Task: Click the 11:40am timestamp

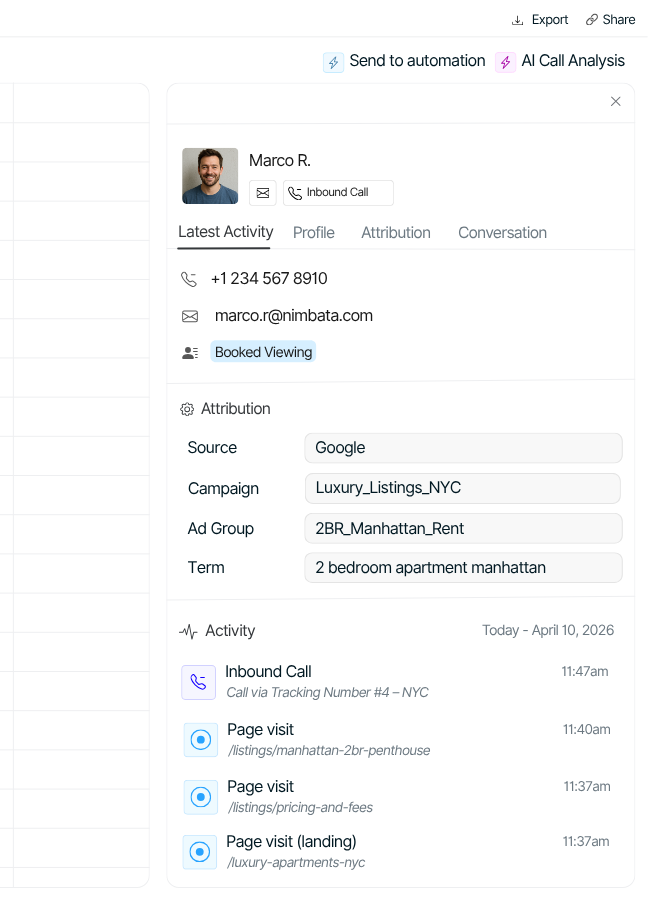Action: pyautogui.click(x=586, y=730)
